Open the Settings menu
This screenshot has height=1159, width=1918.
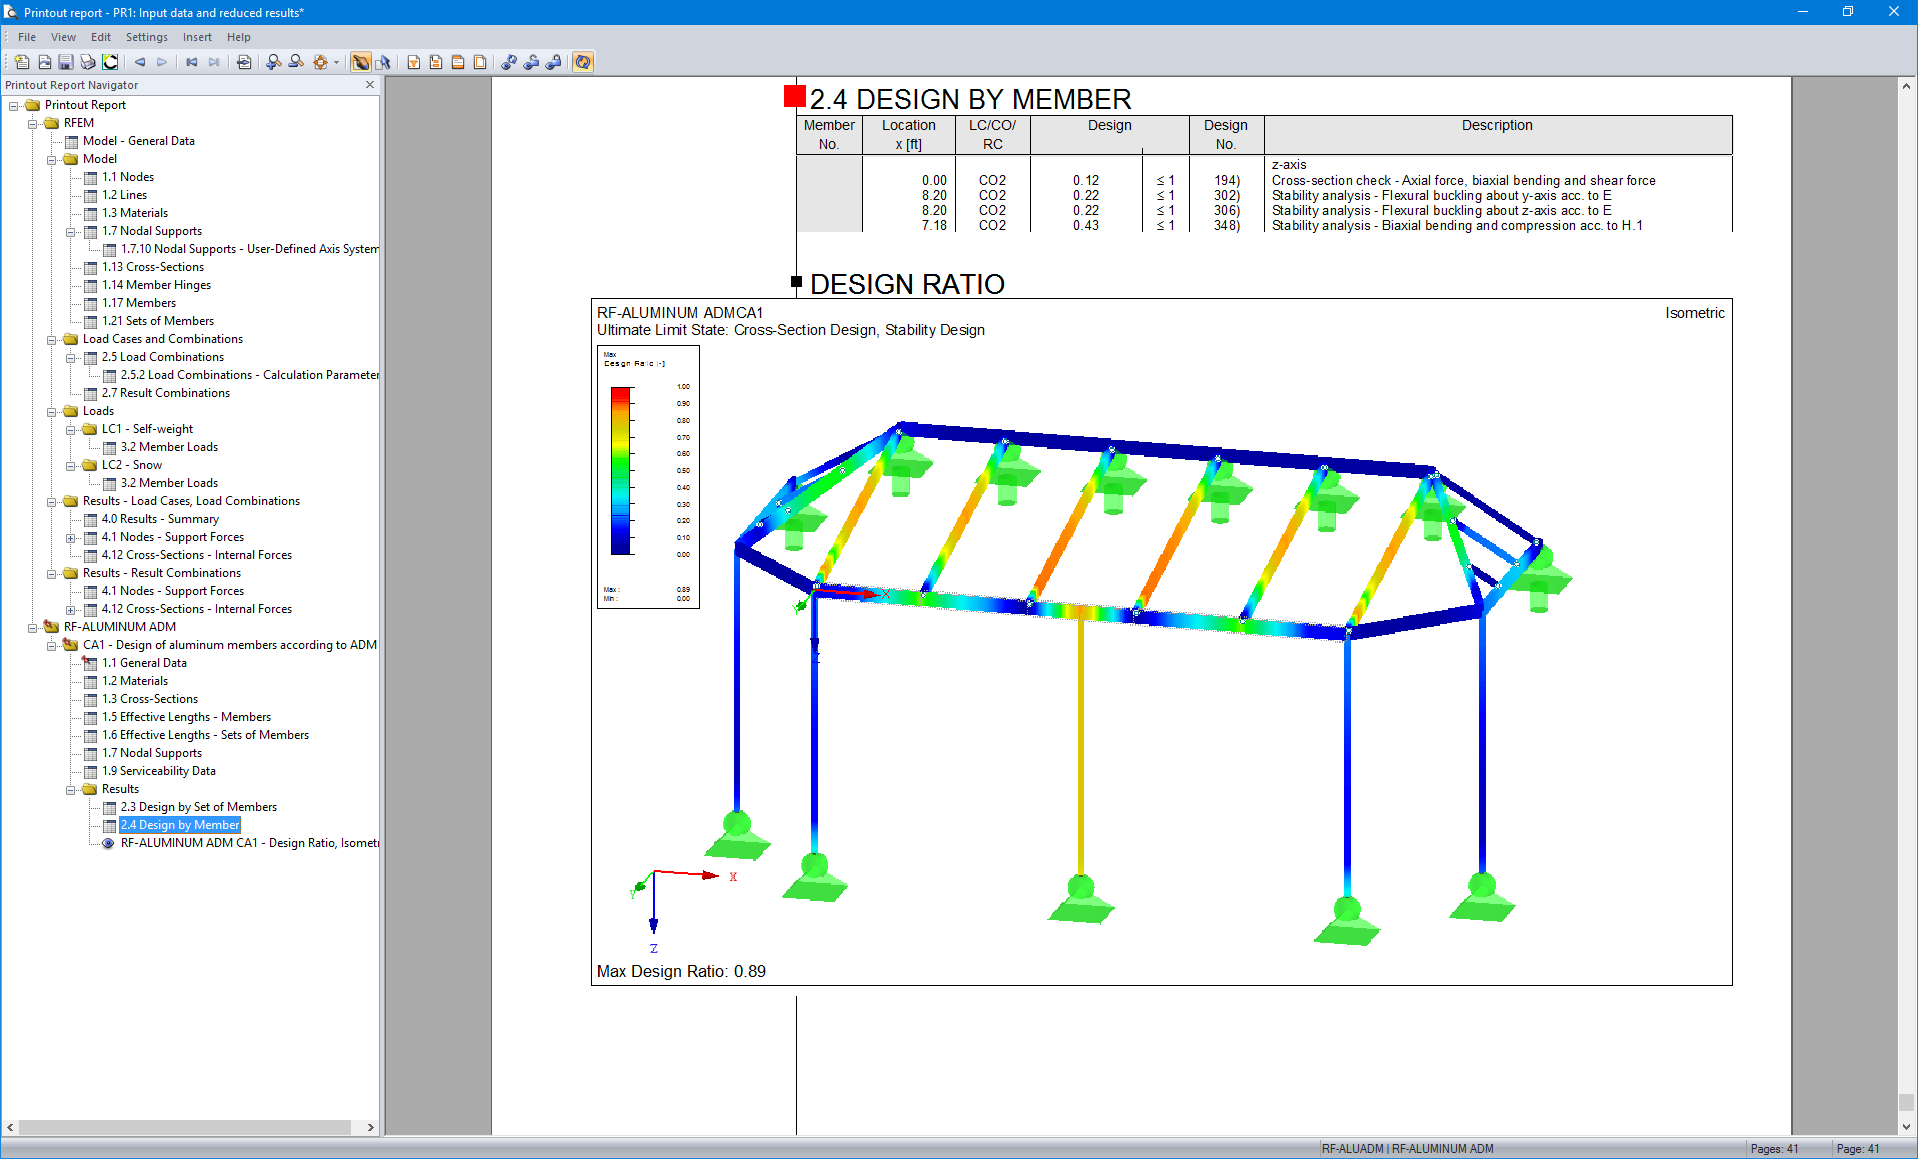(x=147, y=37)
